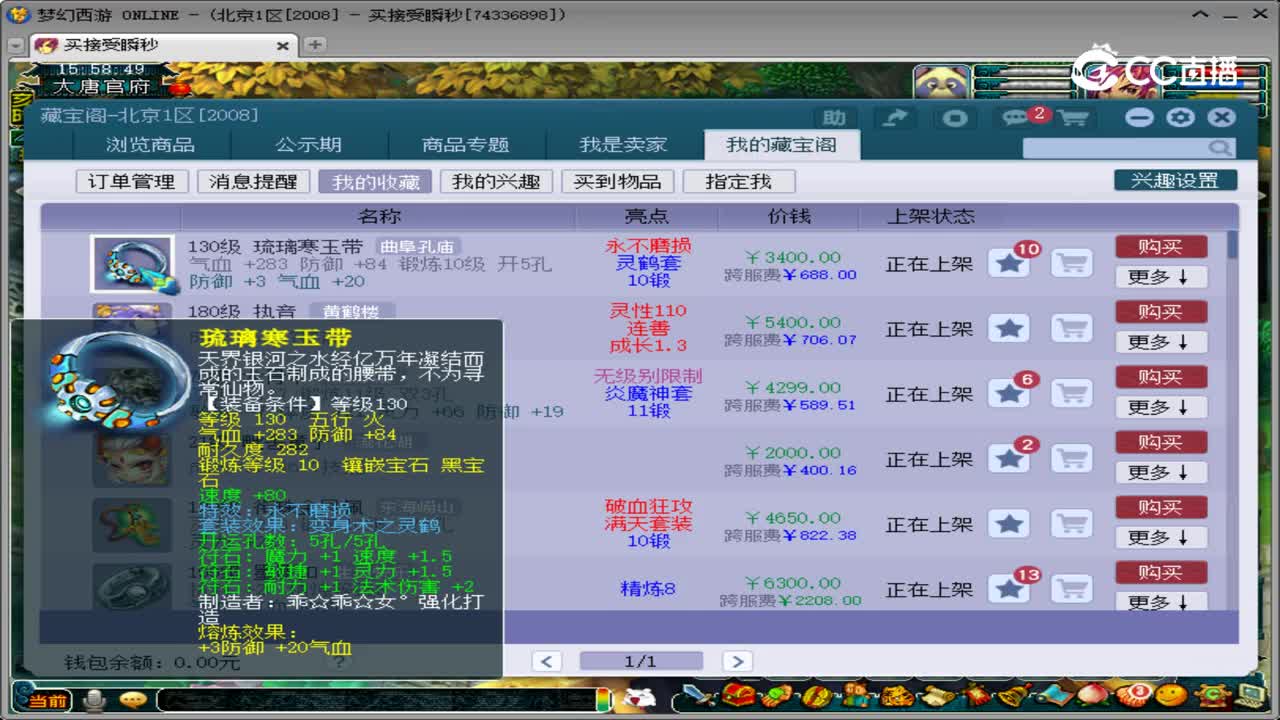Click 购买 for 琉璃寒玉带 ¥3400
Screen dimensions: 1280x720
coord(1161,247)
